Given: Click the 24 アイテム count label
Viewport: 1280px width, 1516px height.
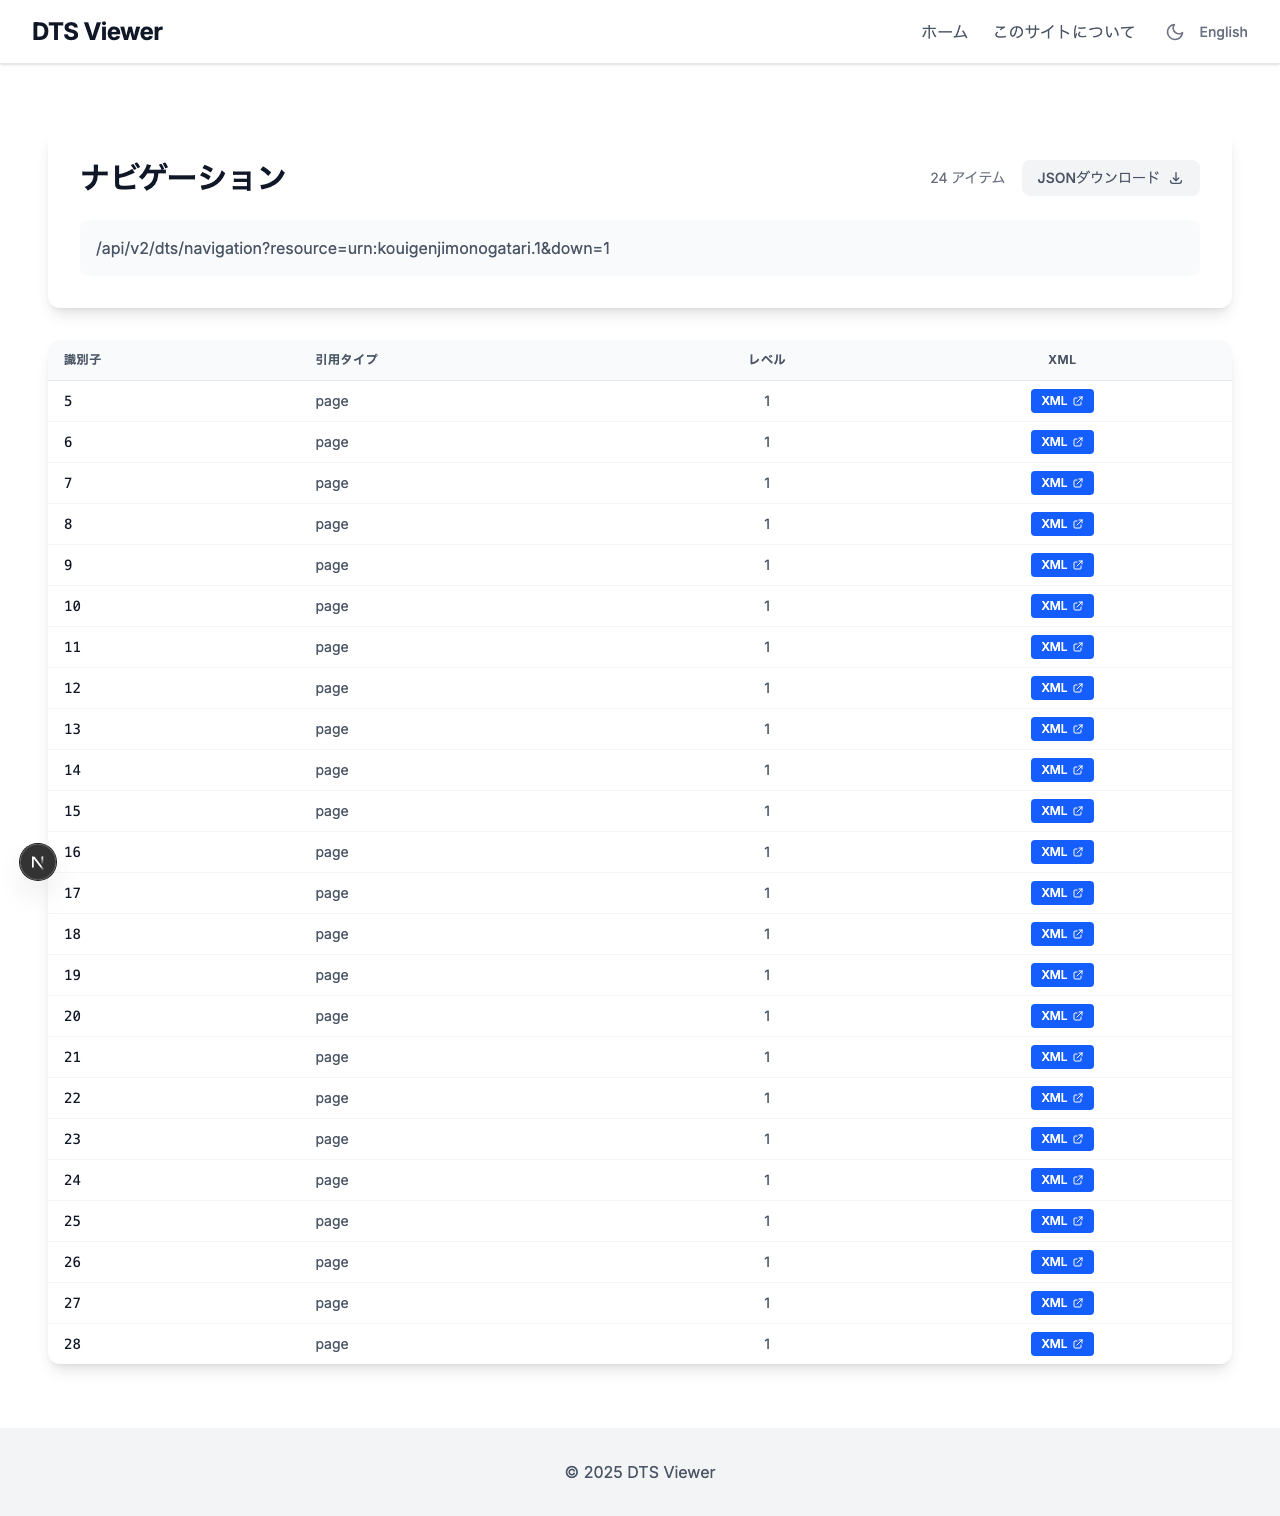Looking at the screenshot, I should pyautogui.click(x=967, y=177).
